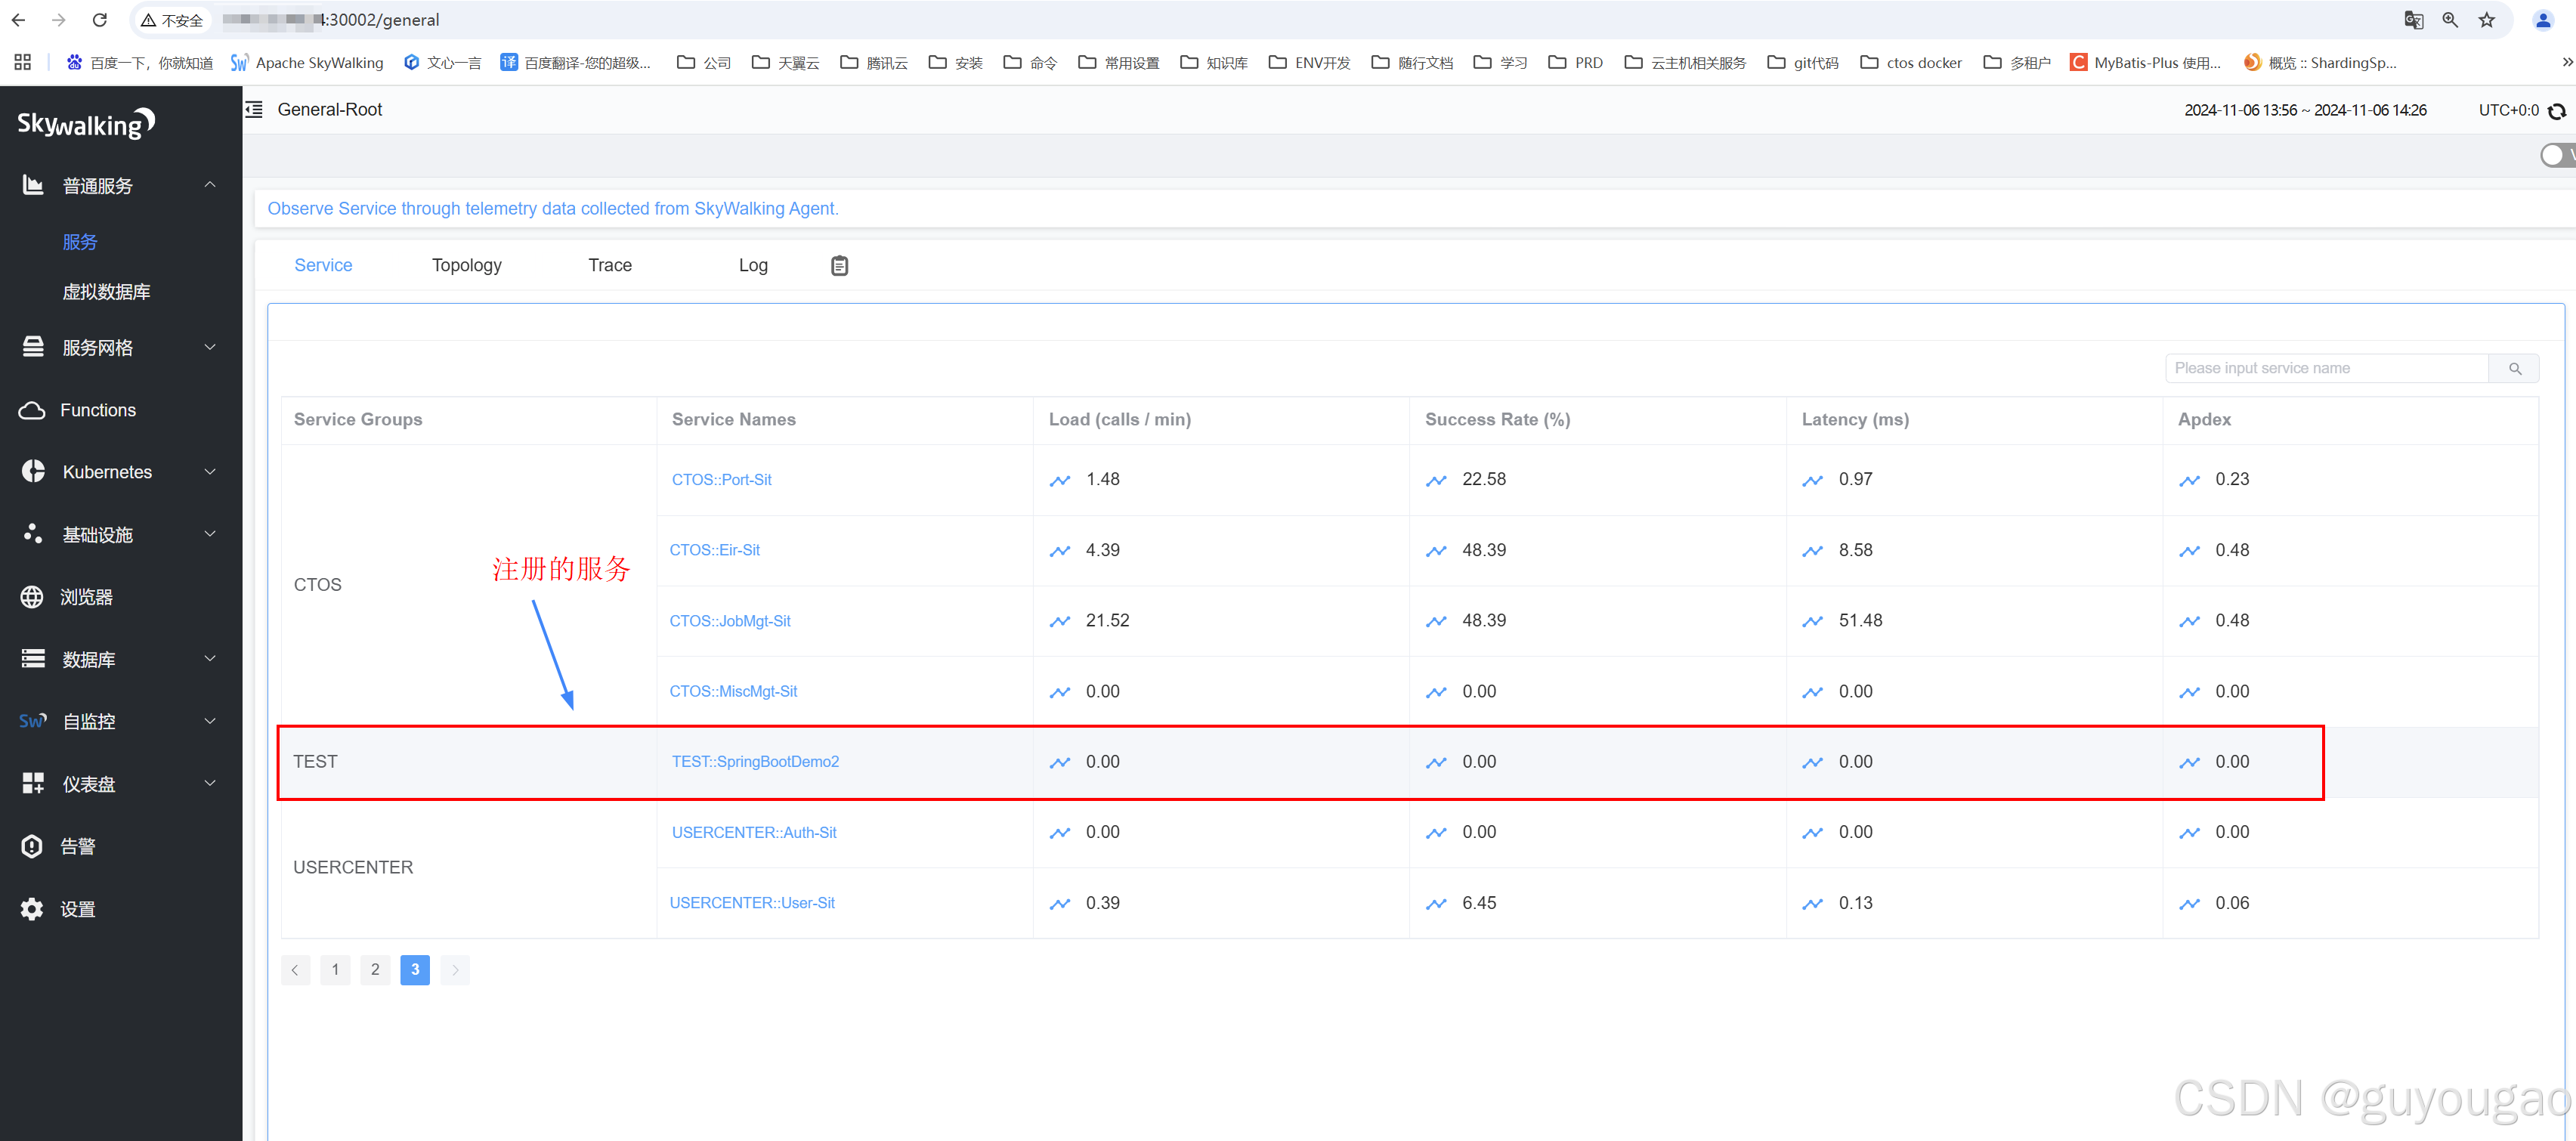Refresh data with the reload icon
Image resolution: width=2576 pixels, height=1141 pixels.
(2558, 111)
